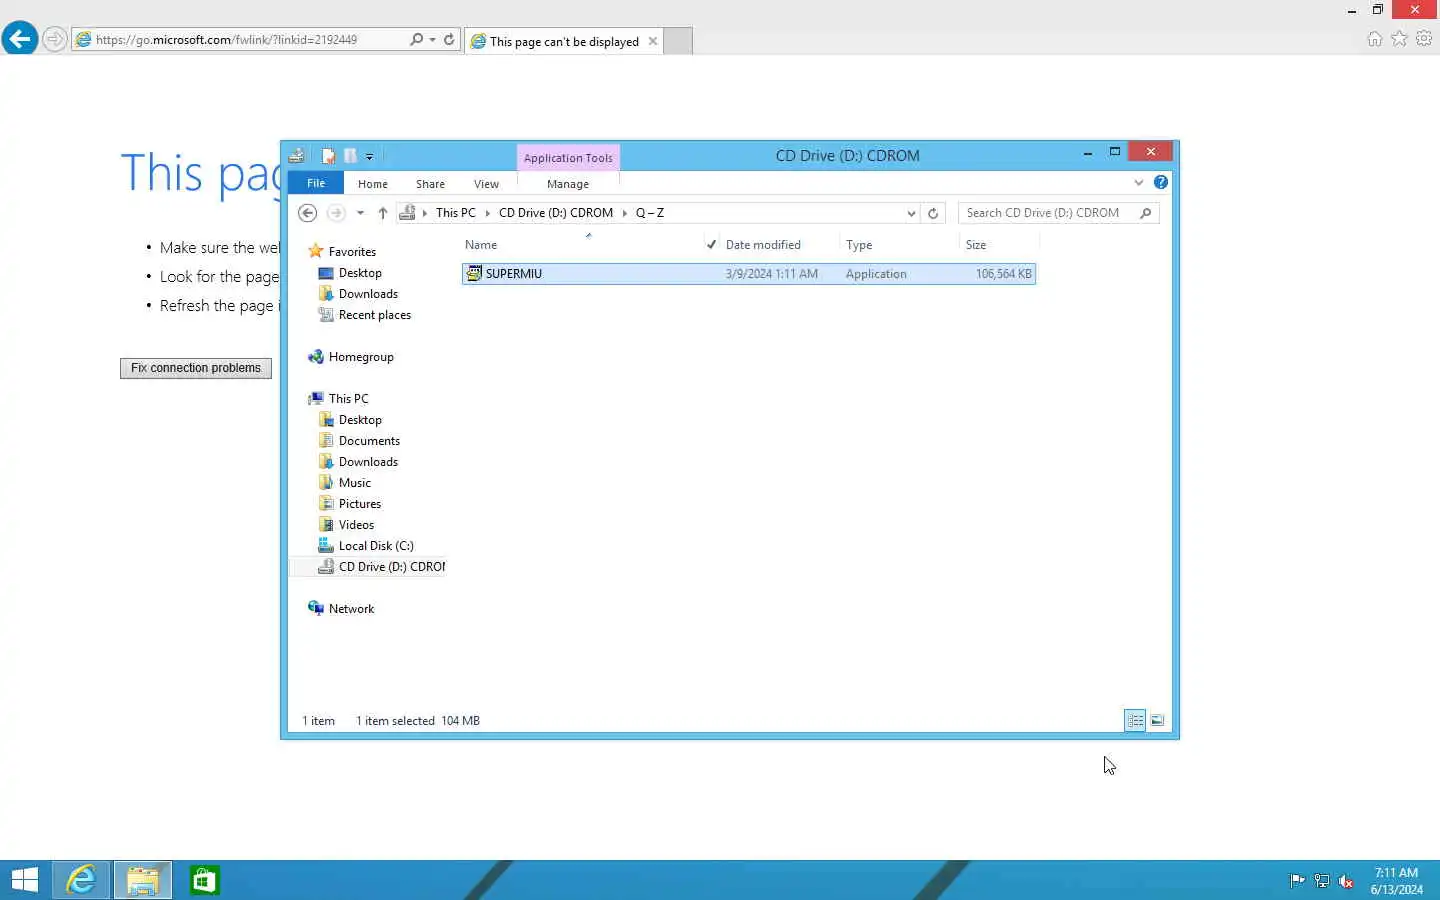The height and width of the screenshot is (900, 1440).
Task: Open the File menu in Explorer
Action: tap(316, 183)
